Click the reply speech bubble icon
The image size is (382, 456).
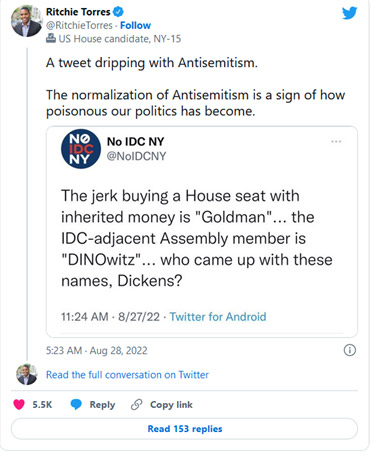(76, 404)
